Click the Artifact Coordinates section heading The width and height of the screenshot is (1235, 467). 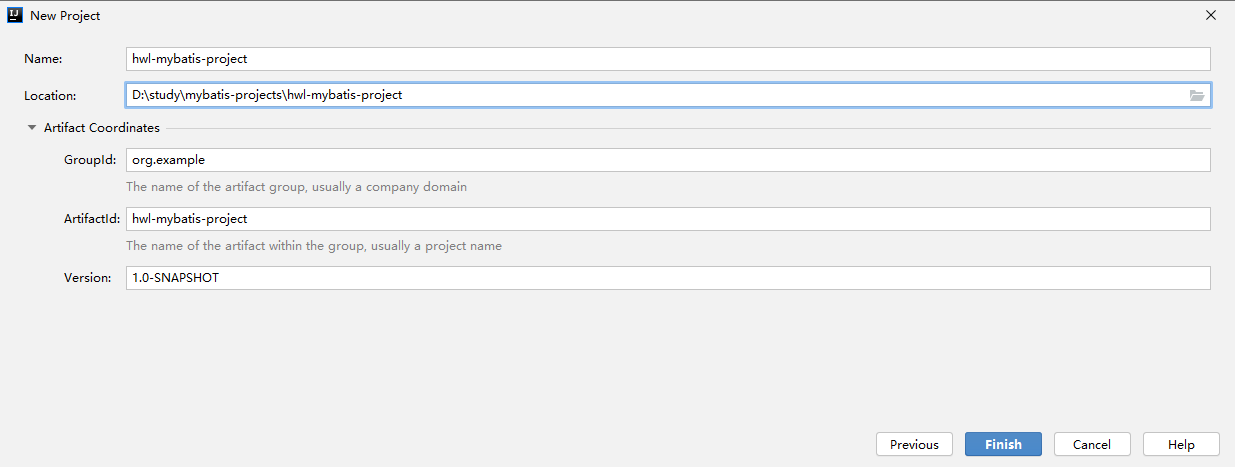(x=101, y=128)
